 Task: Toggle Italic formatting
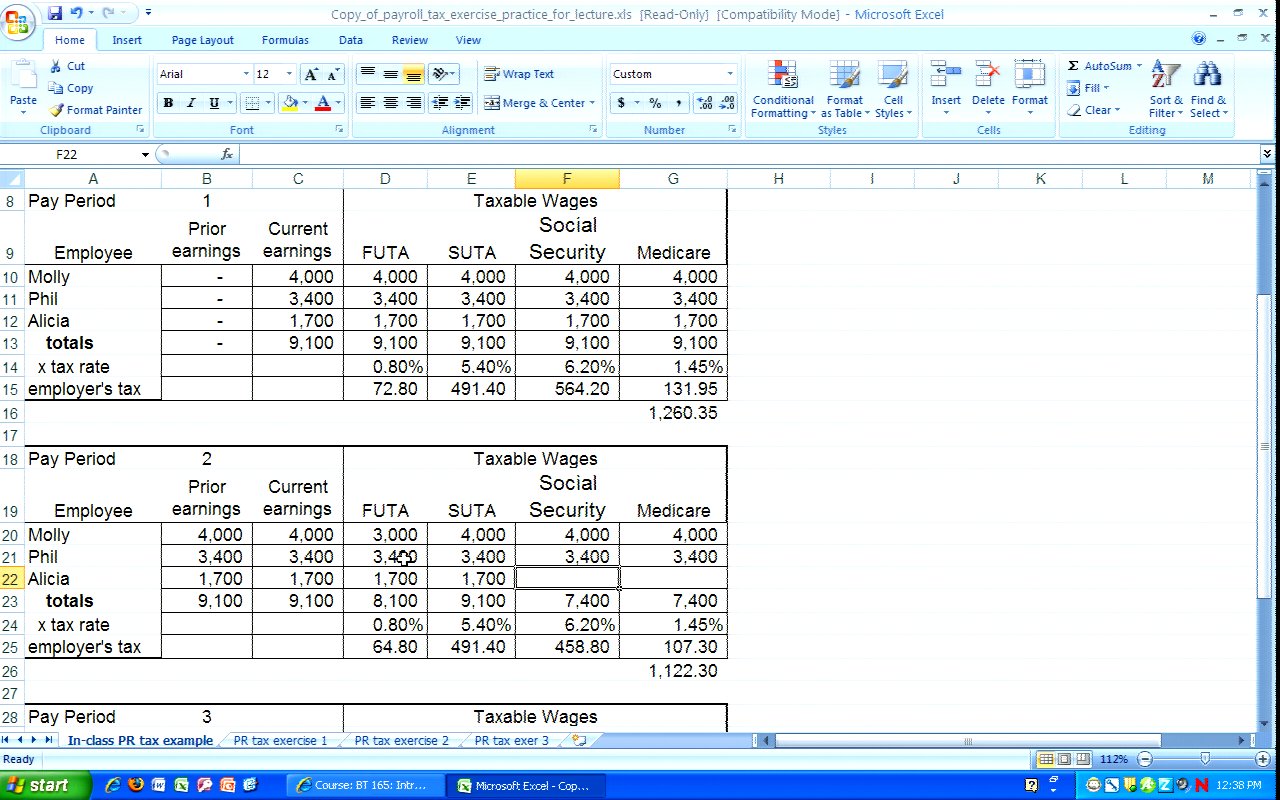[191, 103]
